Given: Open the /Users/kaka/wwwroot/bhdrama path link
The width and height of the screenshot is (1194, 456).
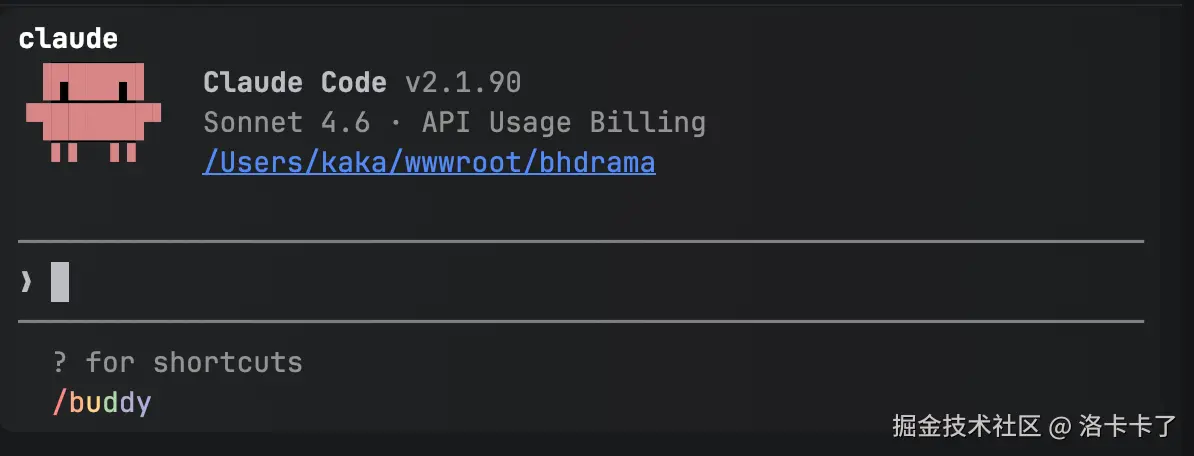Looking at the screenshot, I should coord(429,162).
